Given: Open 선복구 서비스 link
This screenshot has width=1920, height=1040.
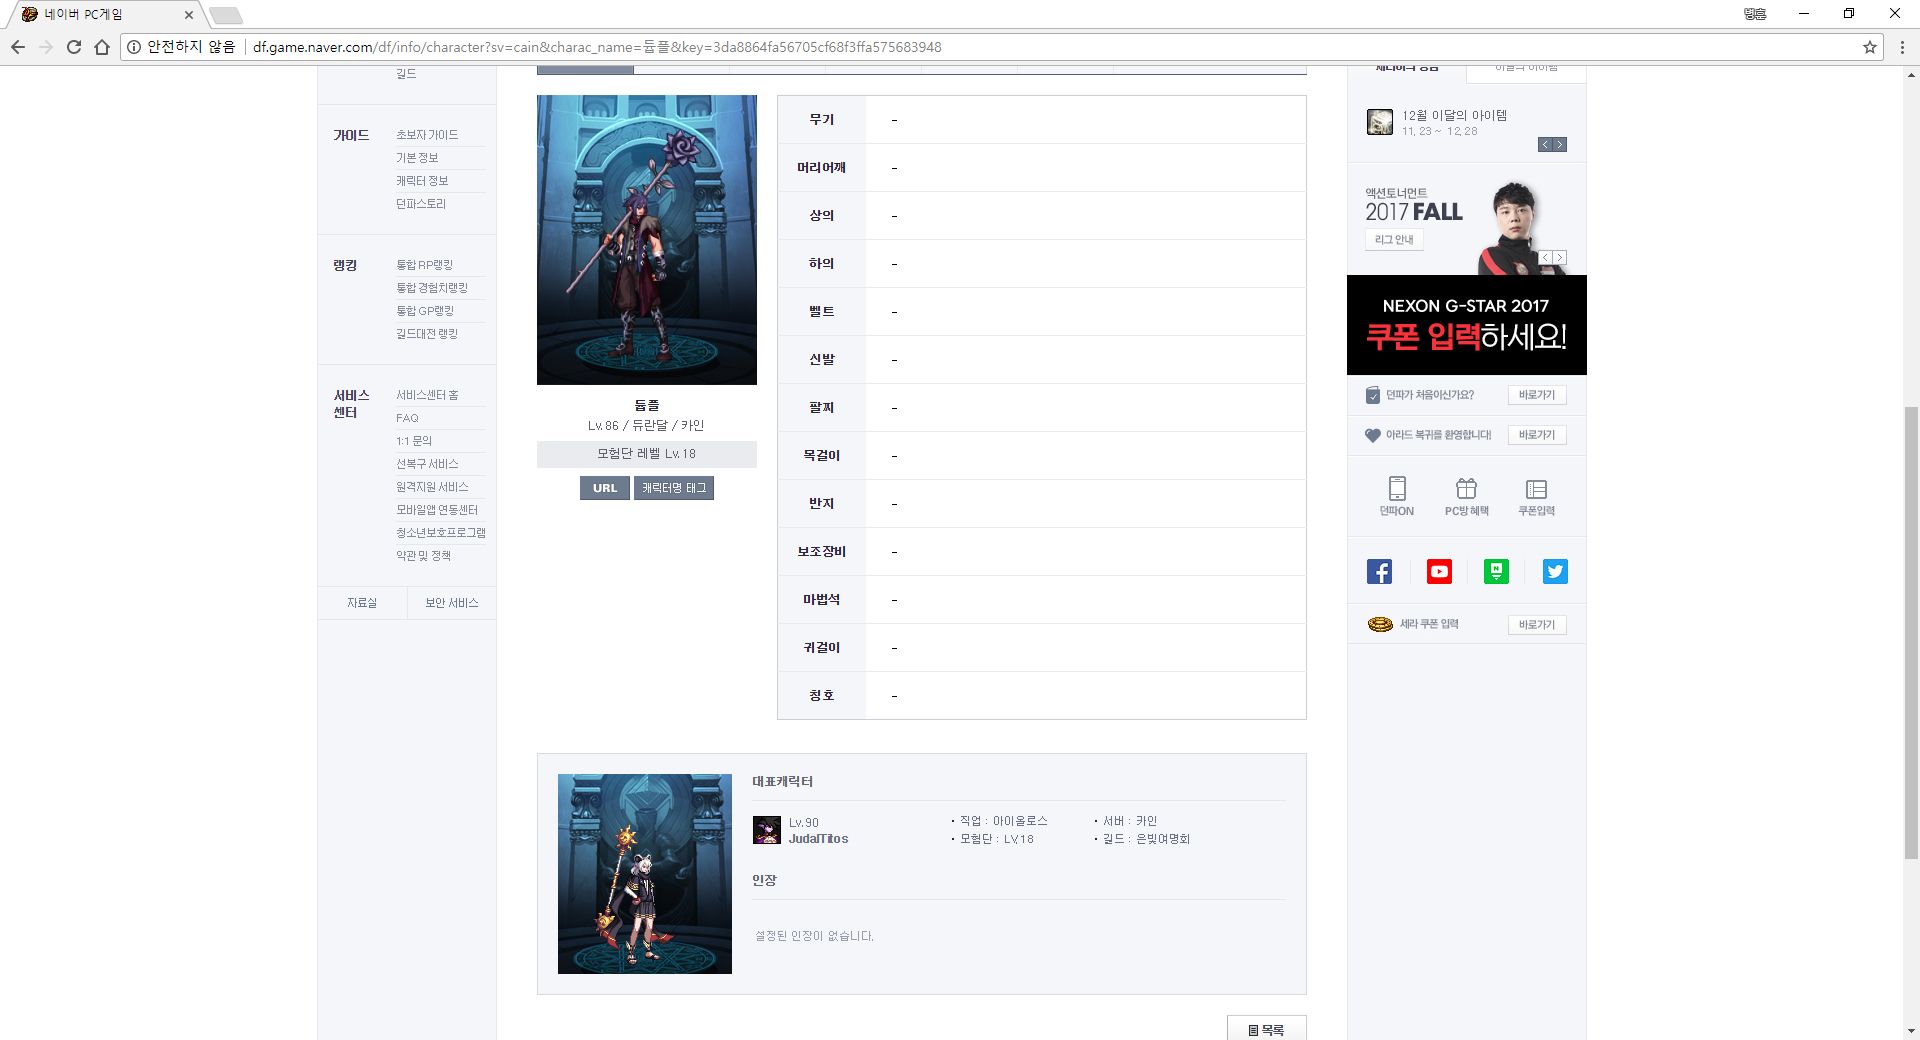Looking at the screenshot, I should 427,464.
